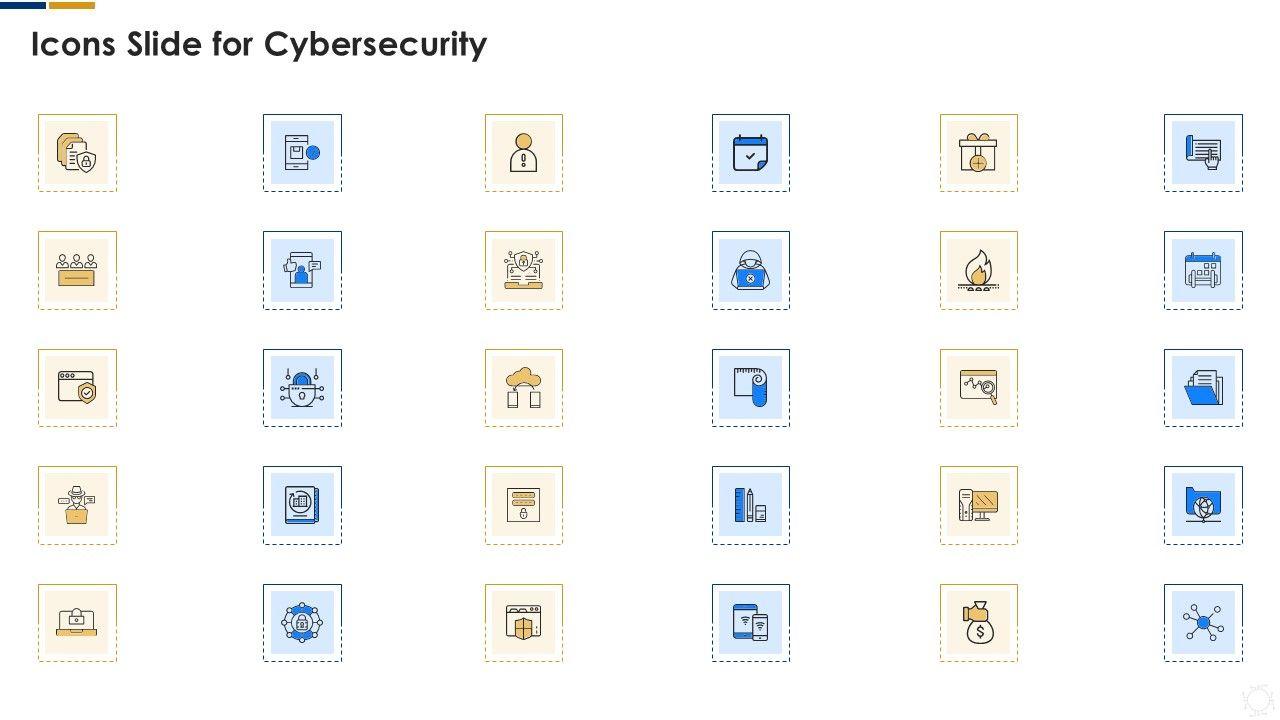The height and width of the screenshot is (720, 1280).
Task: Click the calendar with checkmark icon
Action: pyautogui.click(x=751, y=153)
